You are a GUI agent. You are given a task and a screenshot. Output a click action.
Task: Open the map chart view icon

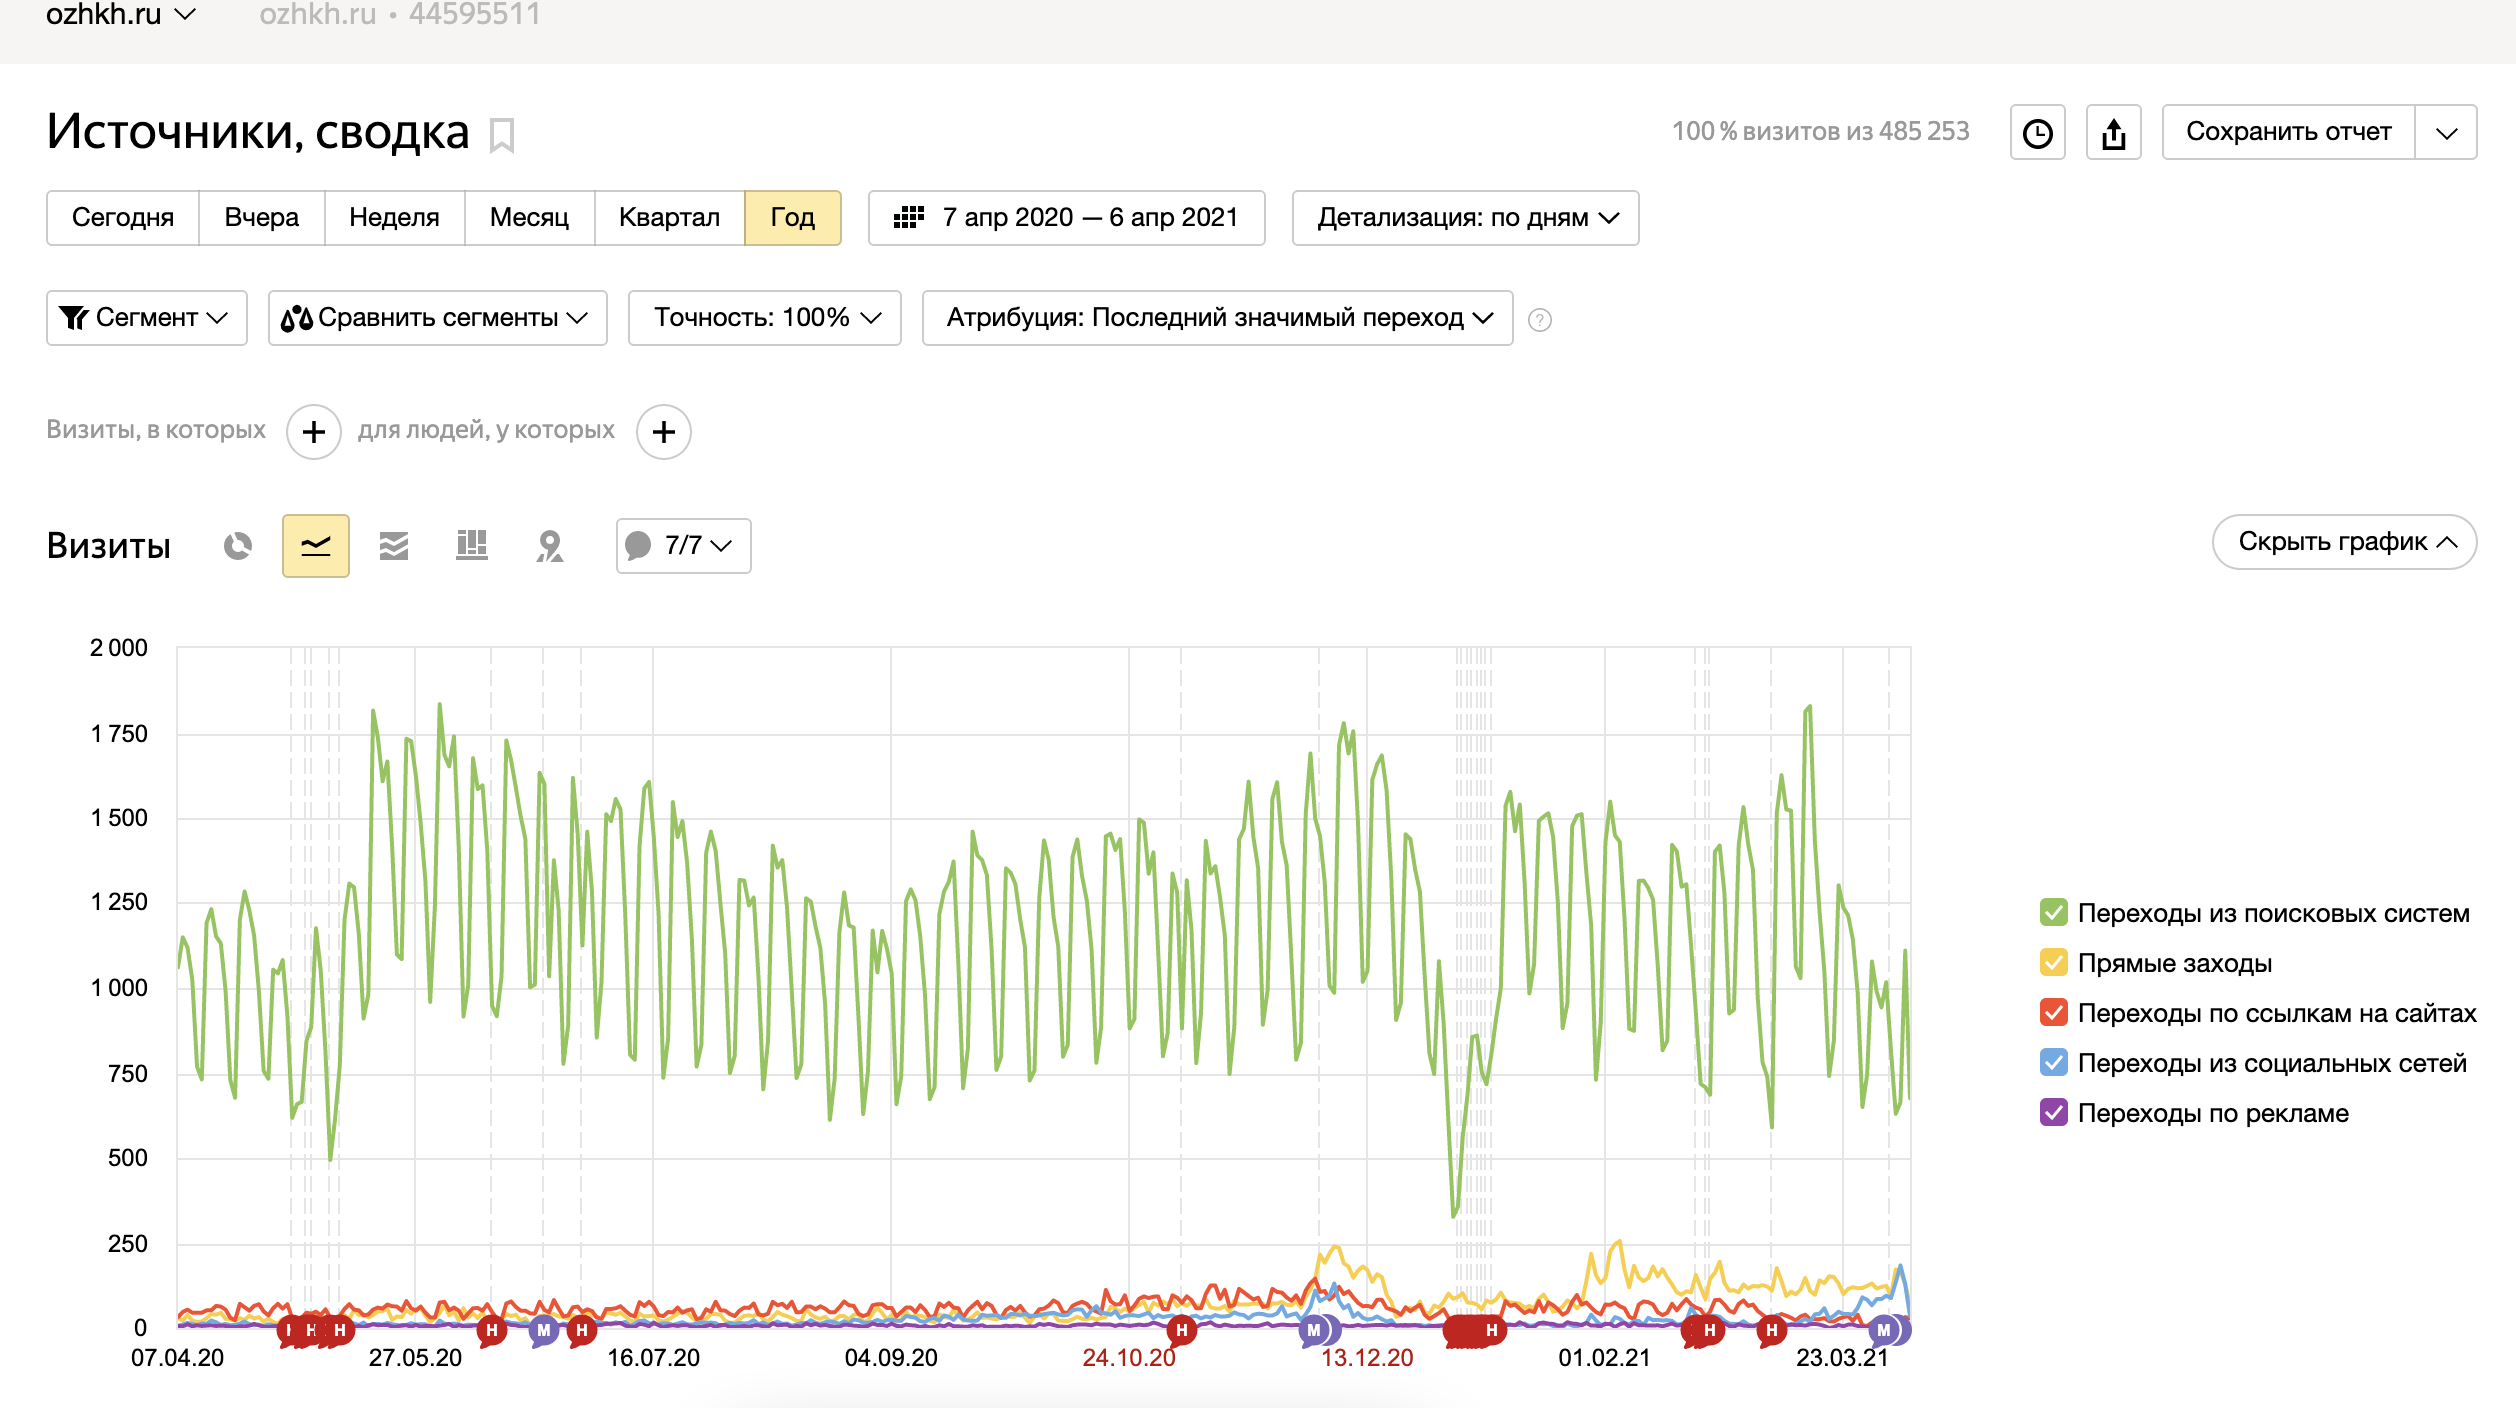(550, 545)
